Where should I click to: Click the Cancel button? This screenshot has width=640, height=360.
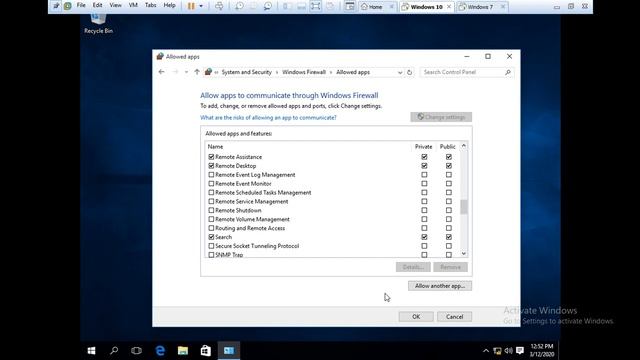tap(454, 316)
